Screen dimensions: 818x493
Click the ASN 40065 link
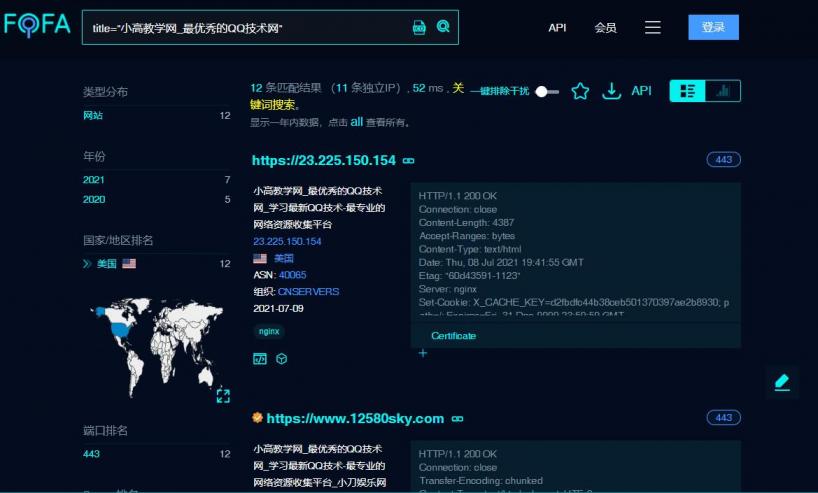[x=293, y=275]
